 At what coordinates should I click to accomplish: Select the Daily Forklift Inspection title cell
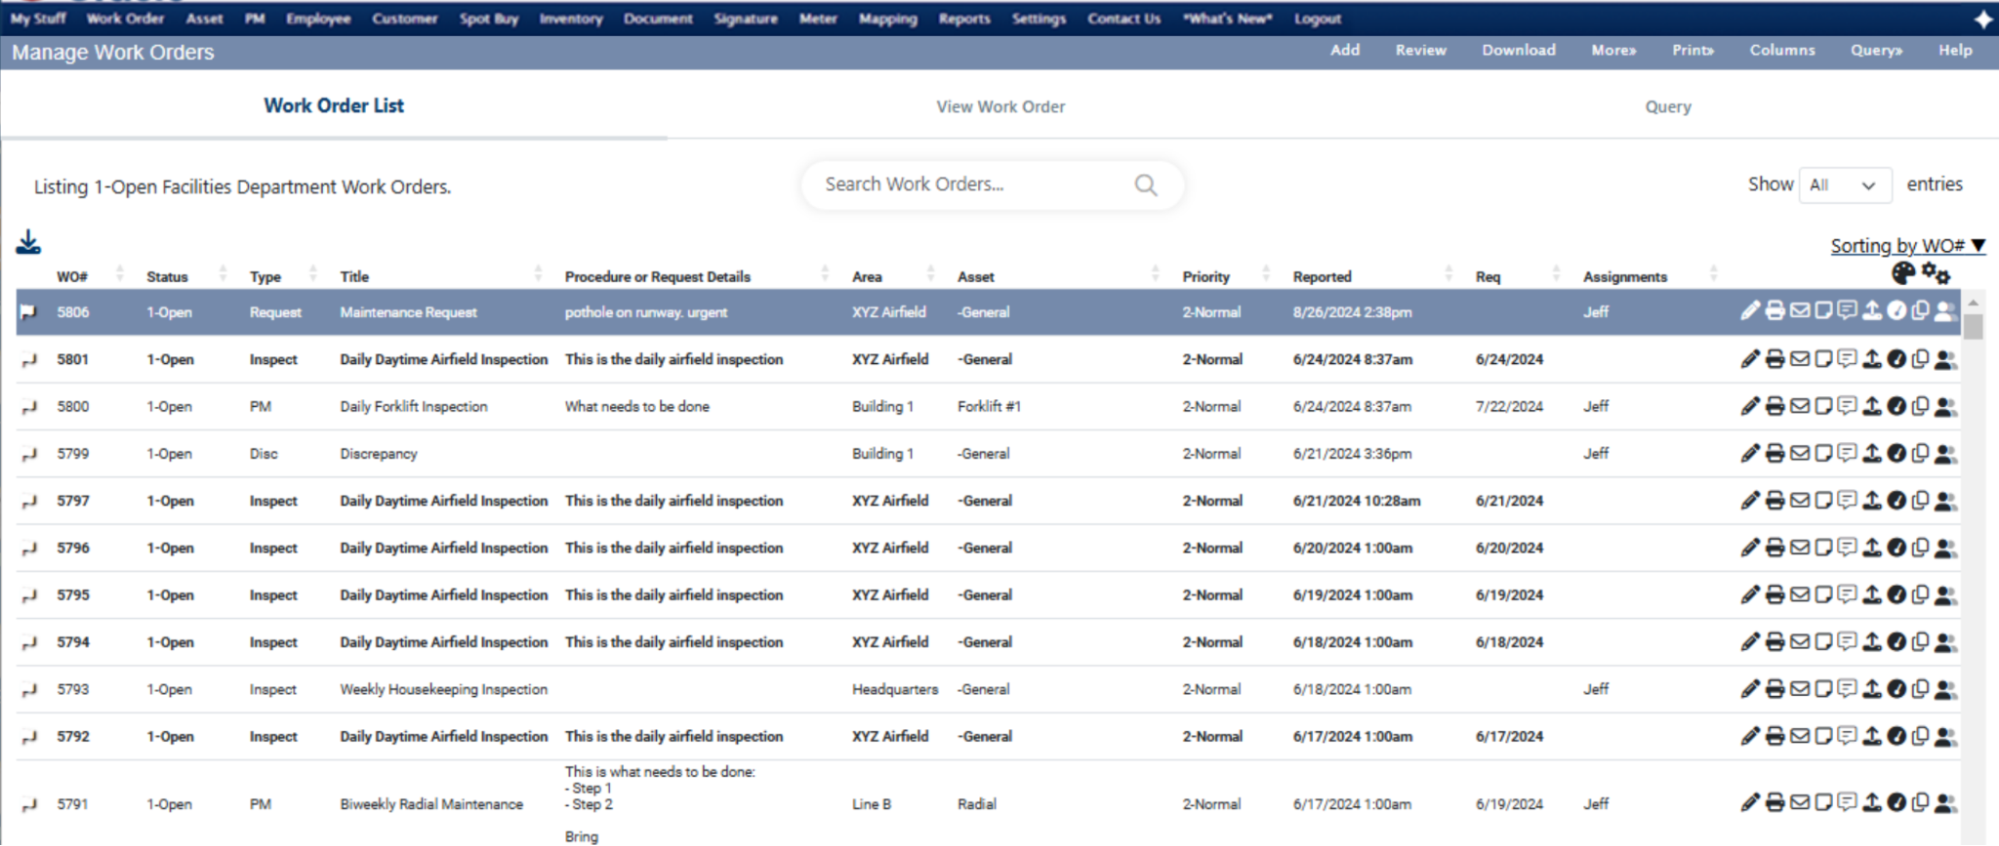(x=414, y=406)
